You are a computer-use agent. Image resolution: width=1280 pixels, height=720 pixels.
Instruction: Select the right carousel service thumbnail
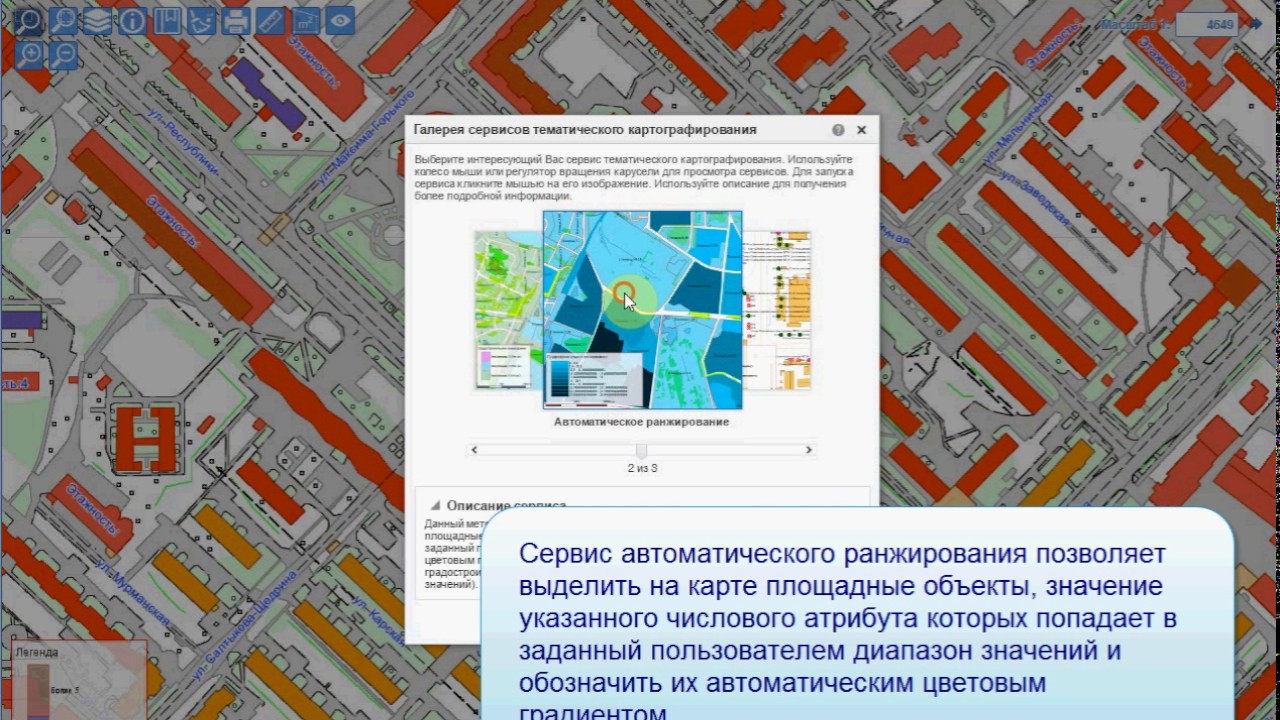coord(777,310)
